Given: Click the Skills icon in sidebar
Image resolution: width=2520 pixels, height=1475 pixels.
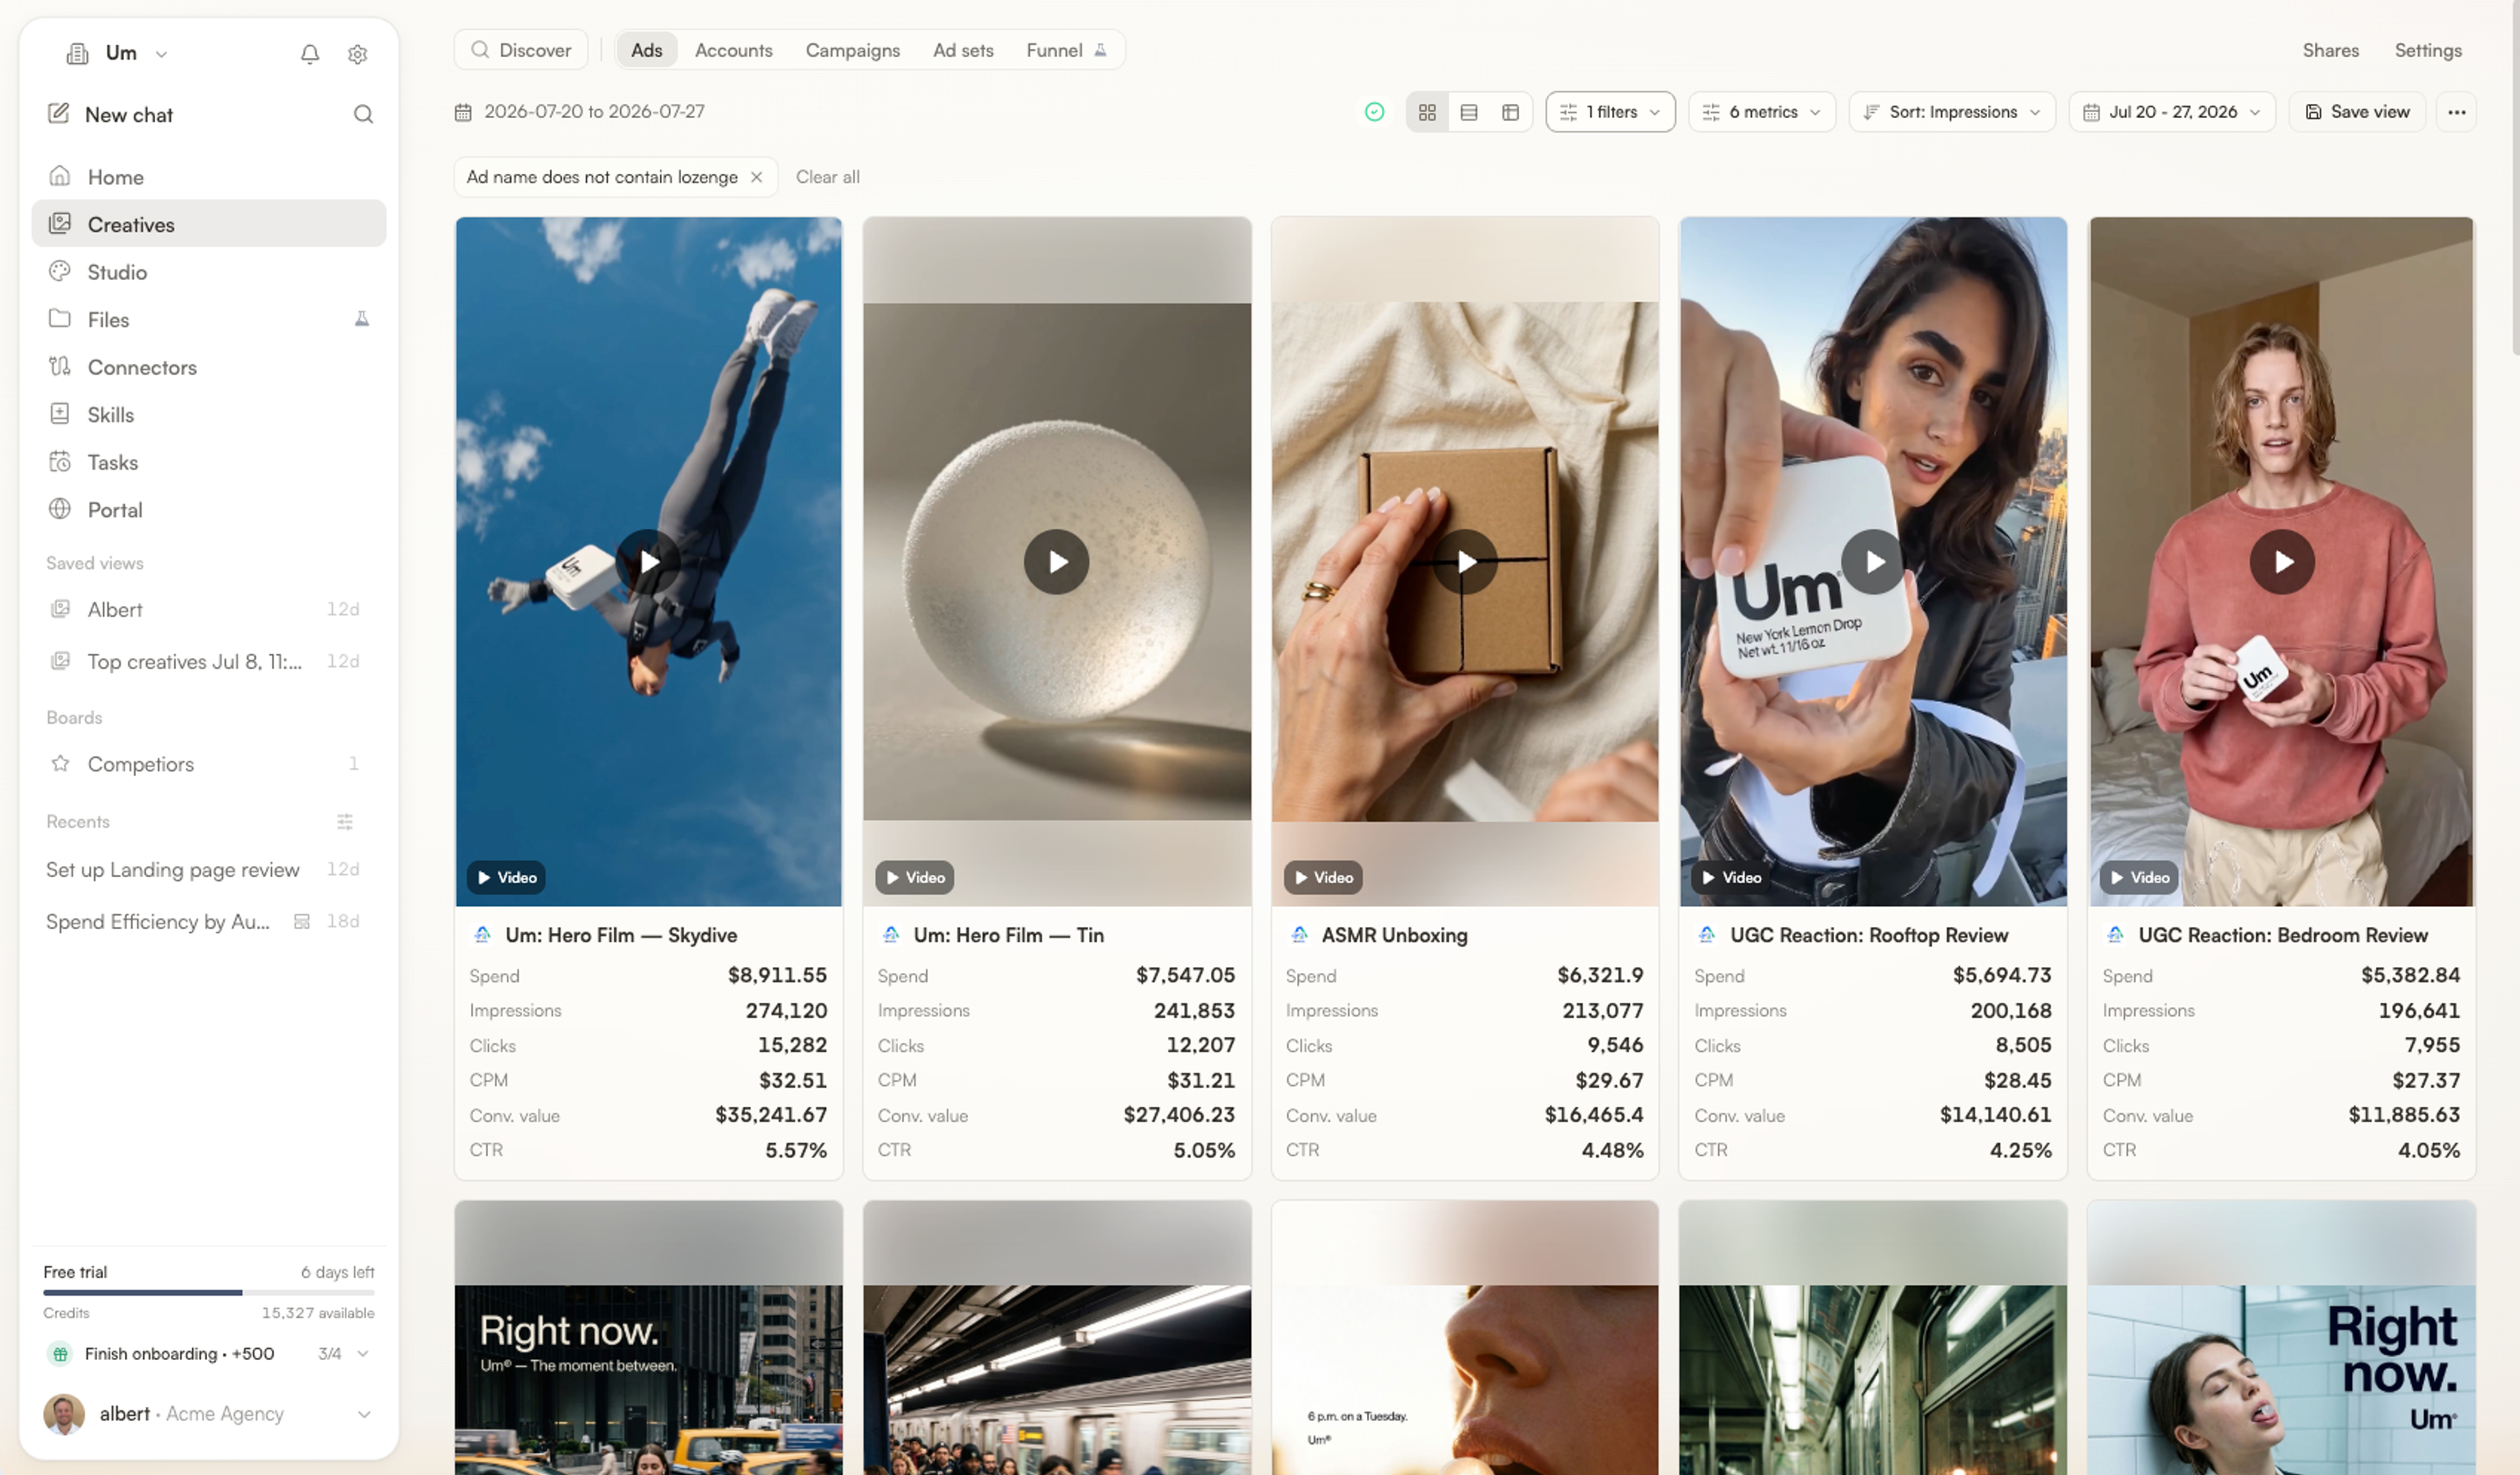Looking at the screenshot, I should tap(60, 413).
